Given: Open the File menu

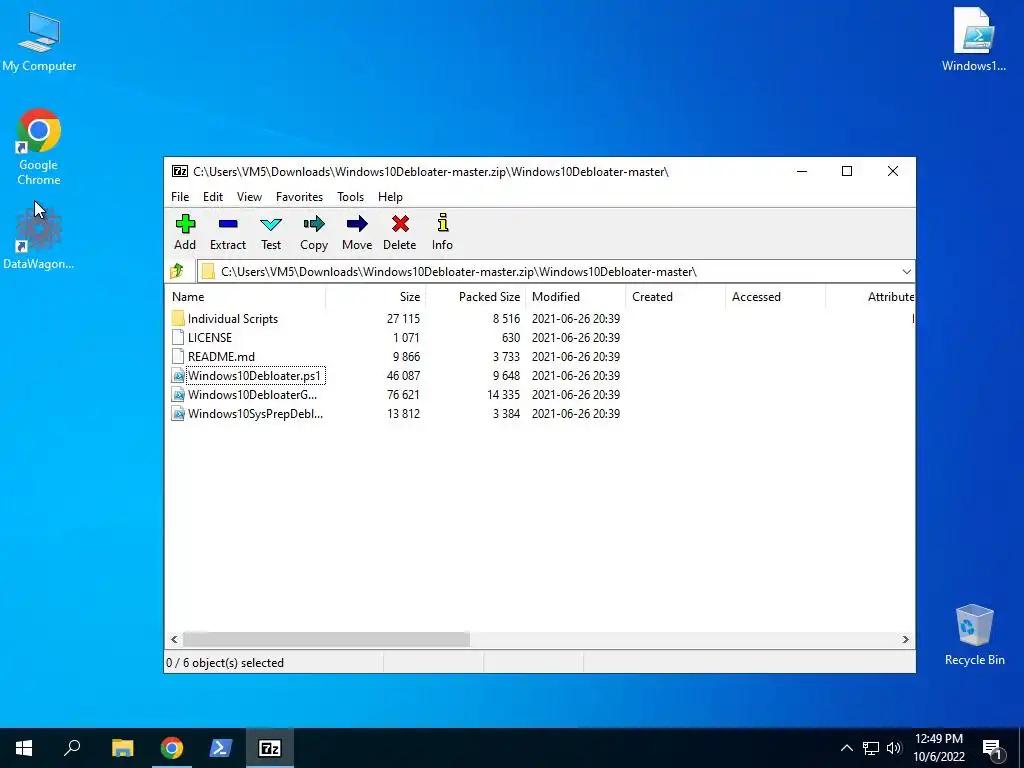Looking at the screenshot, I should coord(180,197).
